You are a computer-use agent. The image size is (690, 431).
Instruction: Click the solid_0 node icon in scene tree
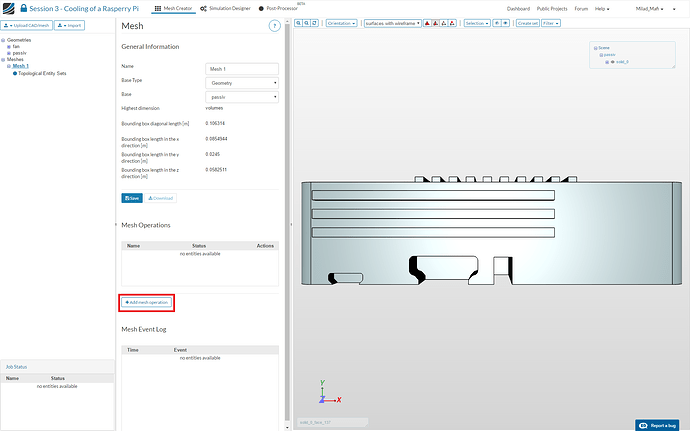pos(607,62)
